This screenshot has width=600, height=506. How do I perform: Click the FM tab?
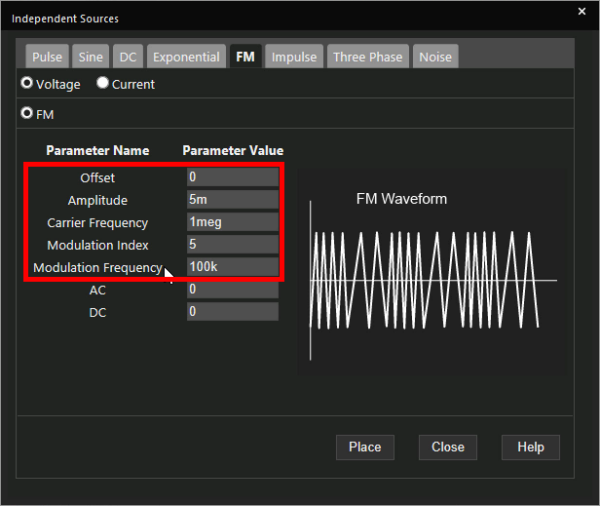click(x=245, y=57)
